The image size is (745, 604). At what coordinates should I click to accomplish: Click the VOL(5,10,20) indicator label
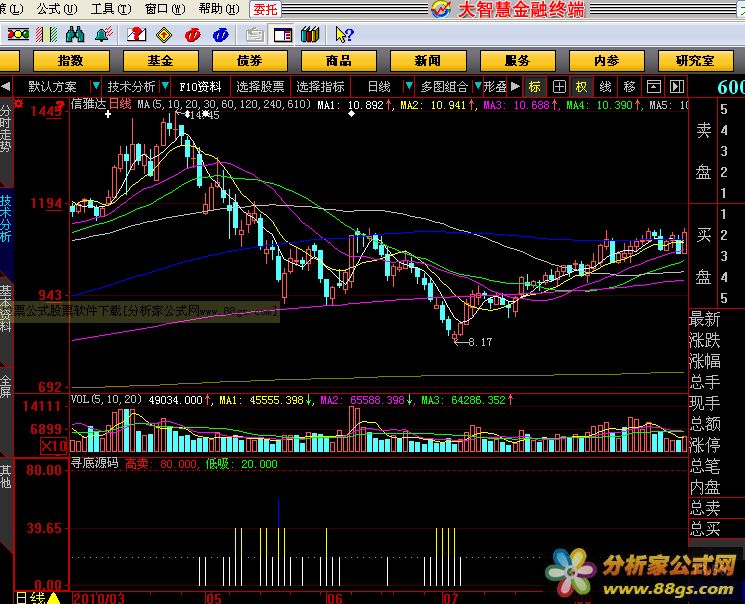coord(106,400)
